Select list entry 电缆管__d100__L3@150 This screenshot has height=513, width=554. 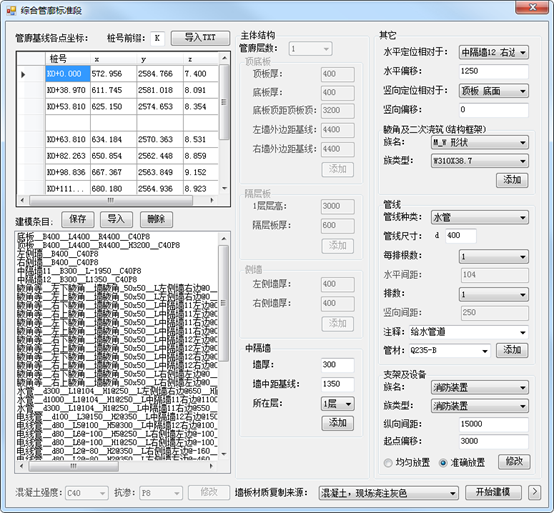tap(117, 417)
